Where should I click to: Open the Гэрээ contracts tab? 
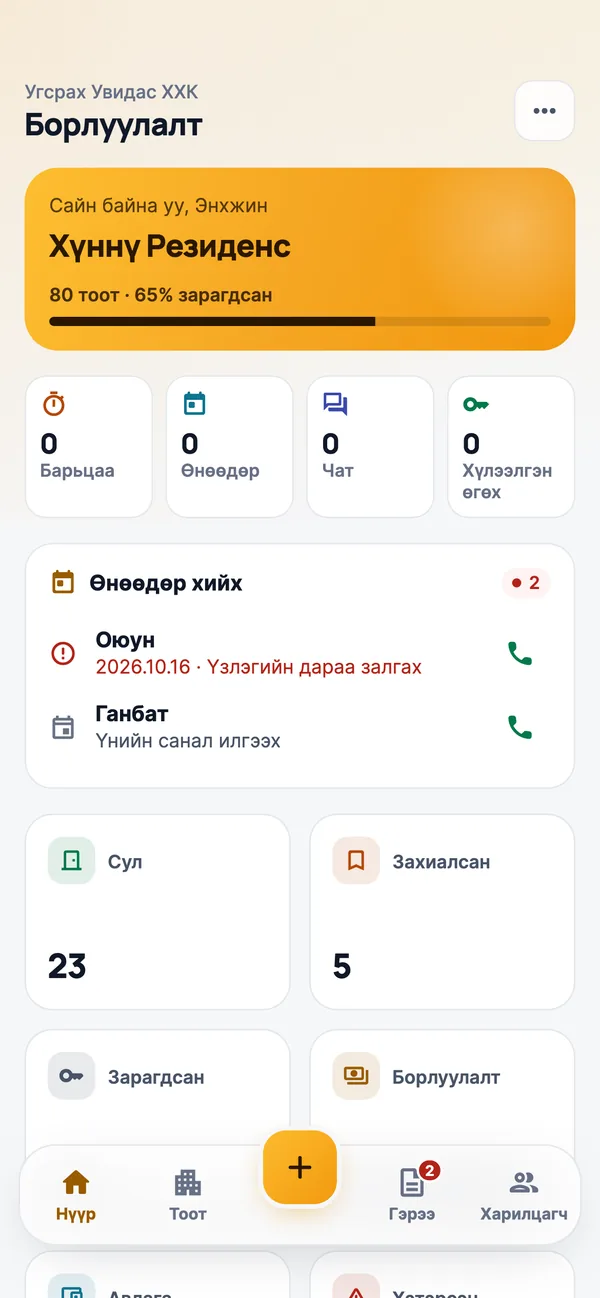412,1196
